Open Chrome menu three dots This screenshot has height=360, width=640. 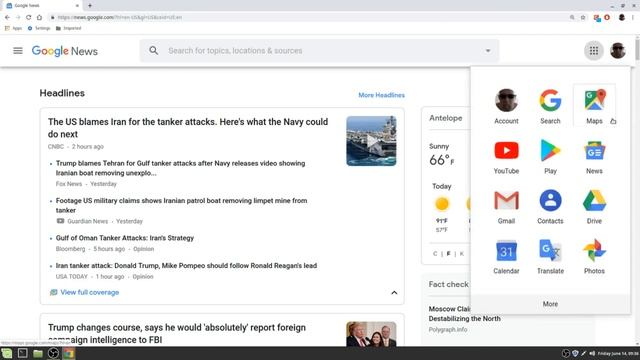[633, 17]
